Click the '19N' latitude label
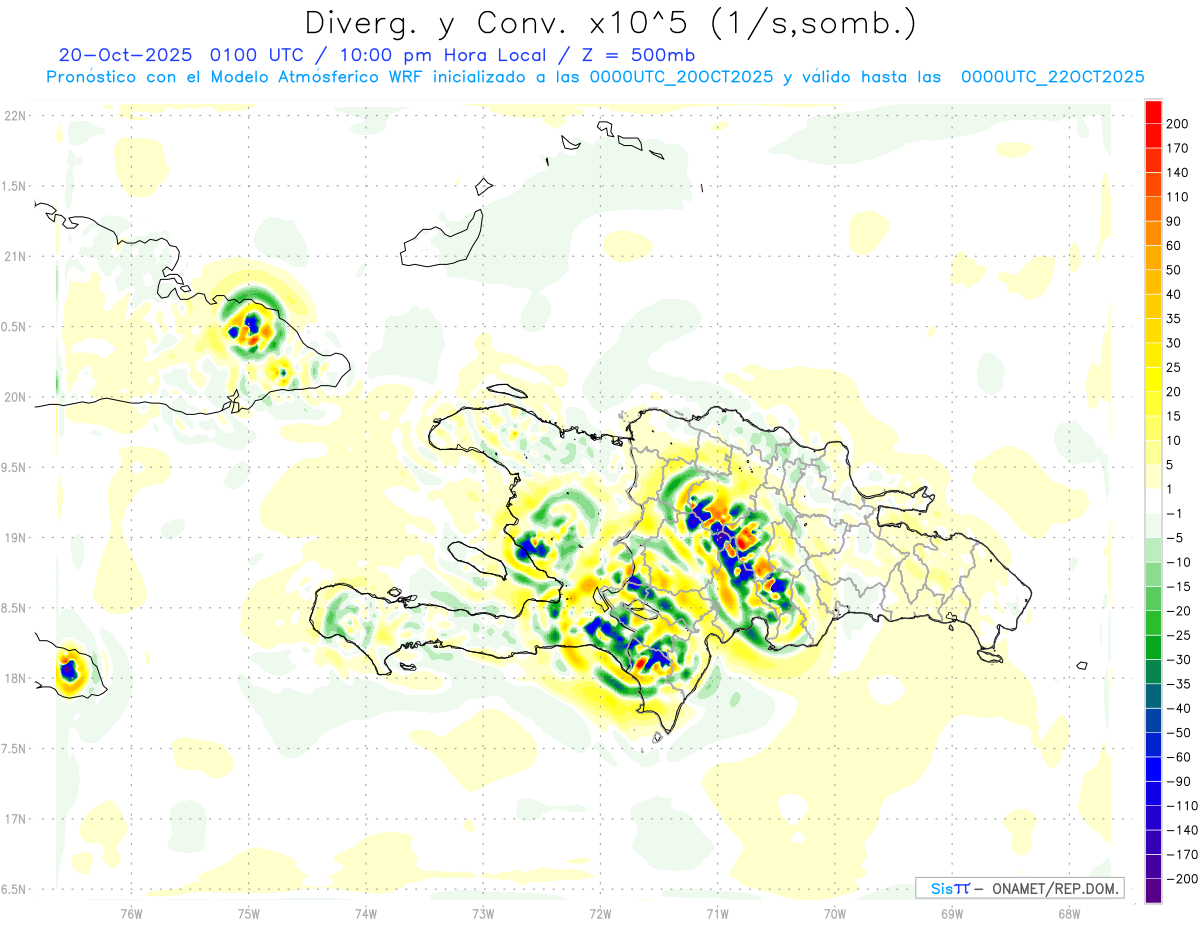The width and height of the screenshot is (1200, 927). [x=15, y=537]
